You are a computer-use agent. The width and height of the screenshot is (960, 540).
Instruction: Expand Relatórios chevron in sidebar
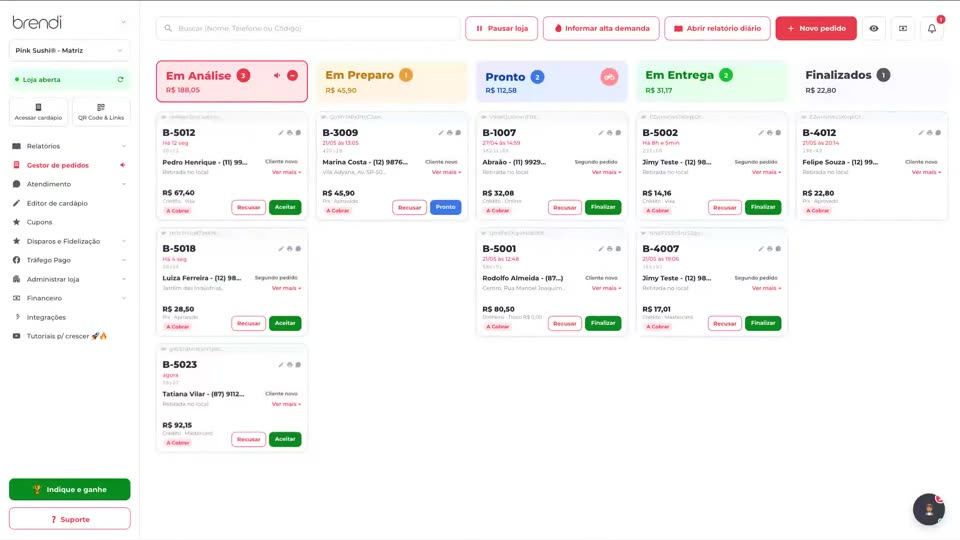click(124, 146)
